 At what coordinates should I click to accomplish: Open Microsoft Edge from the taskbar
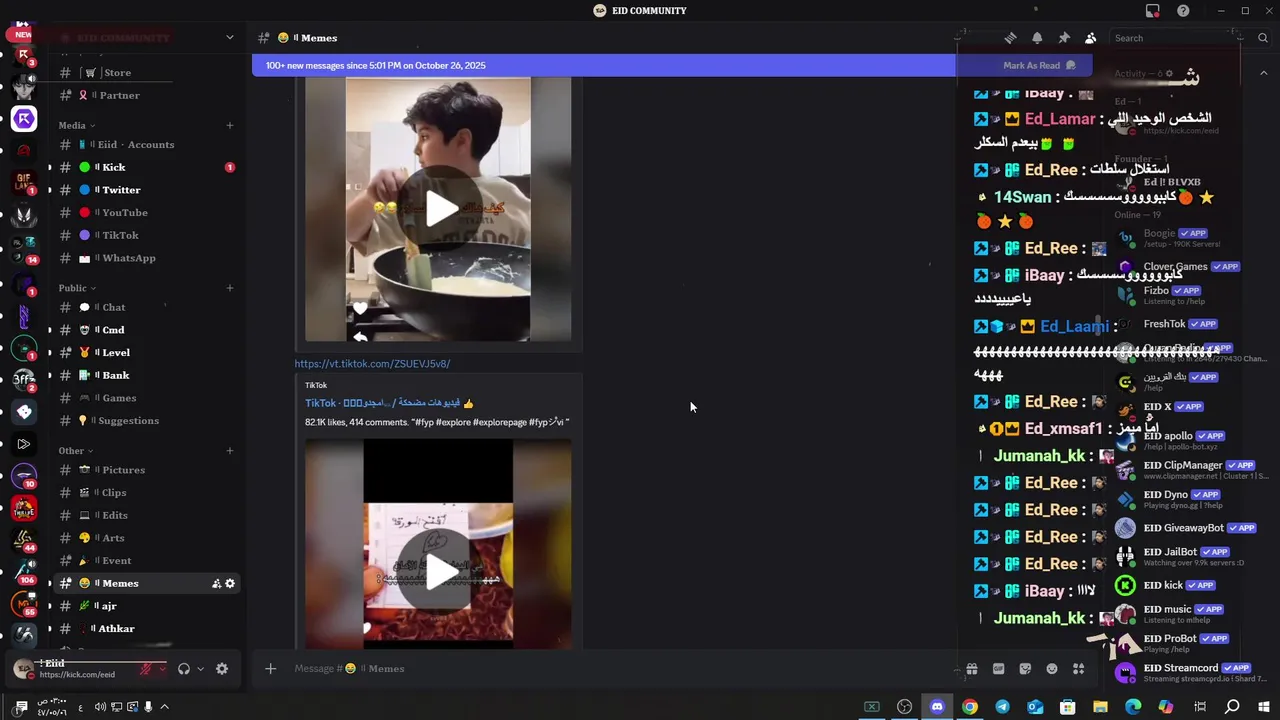coord(1133,707)
